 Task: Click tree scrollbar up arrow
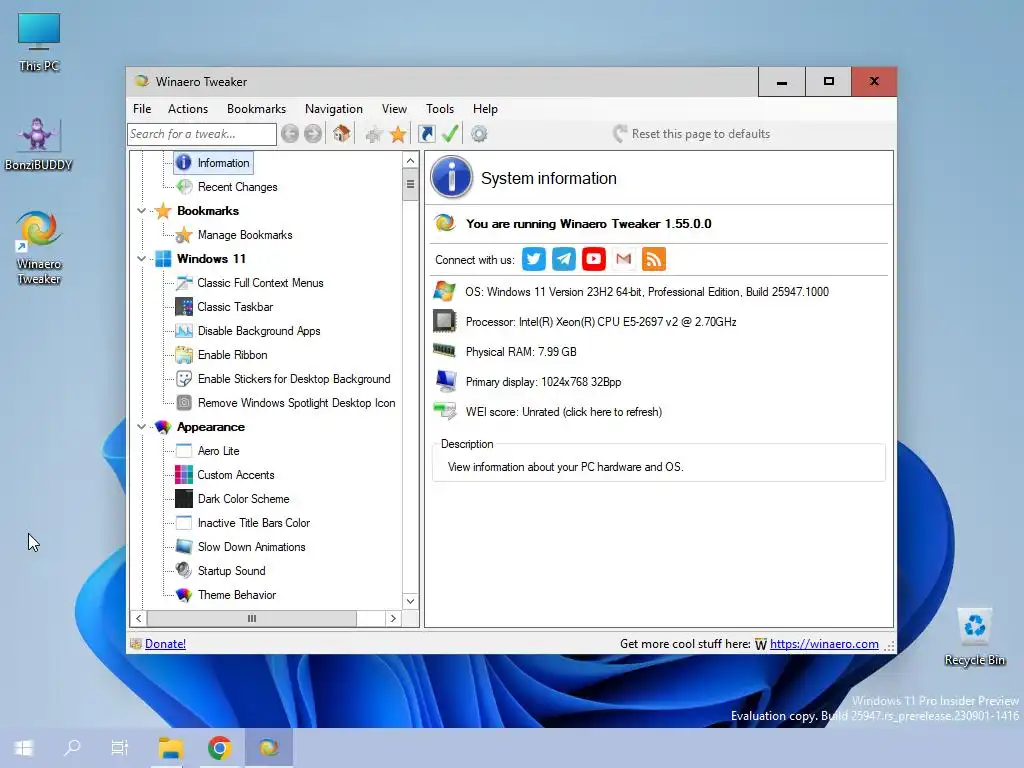410,161
